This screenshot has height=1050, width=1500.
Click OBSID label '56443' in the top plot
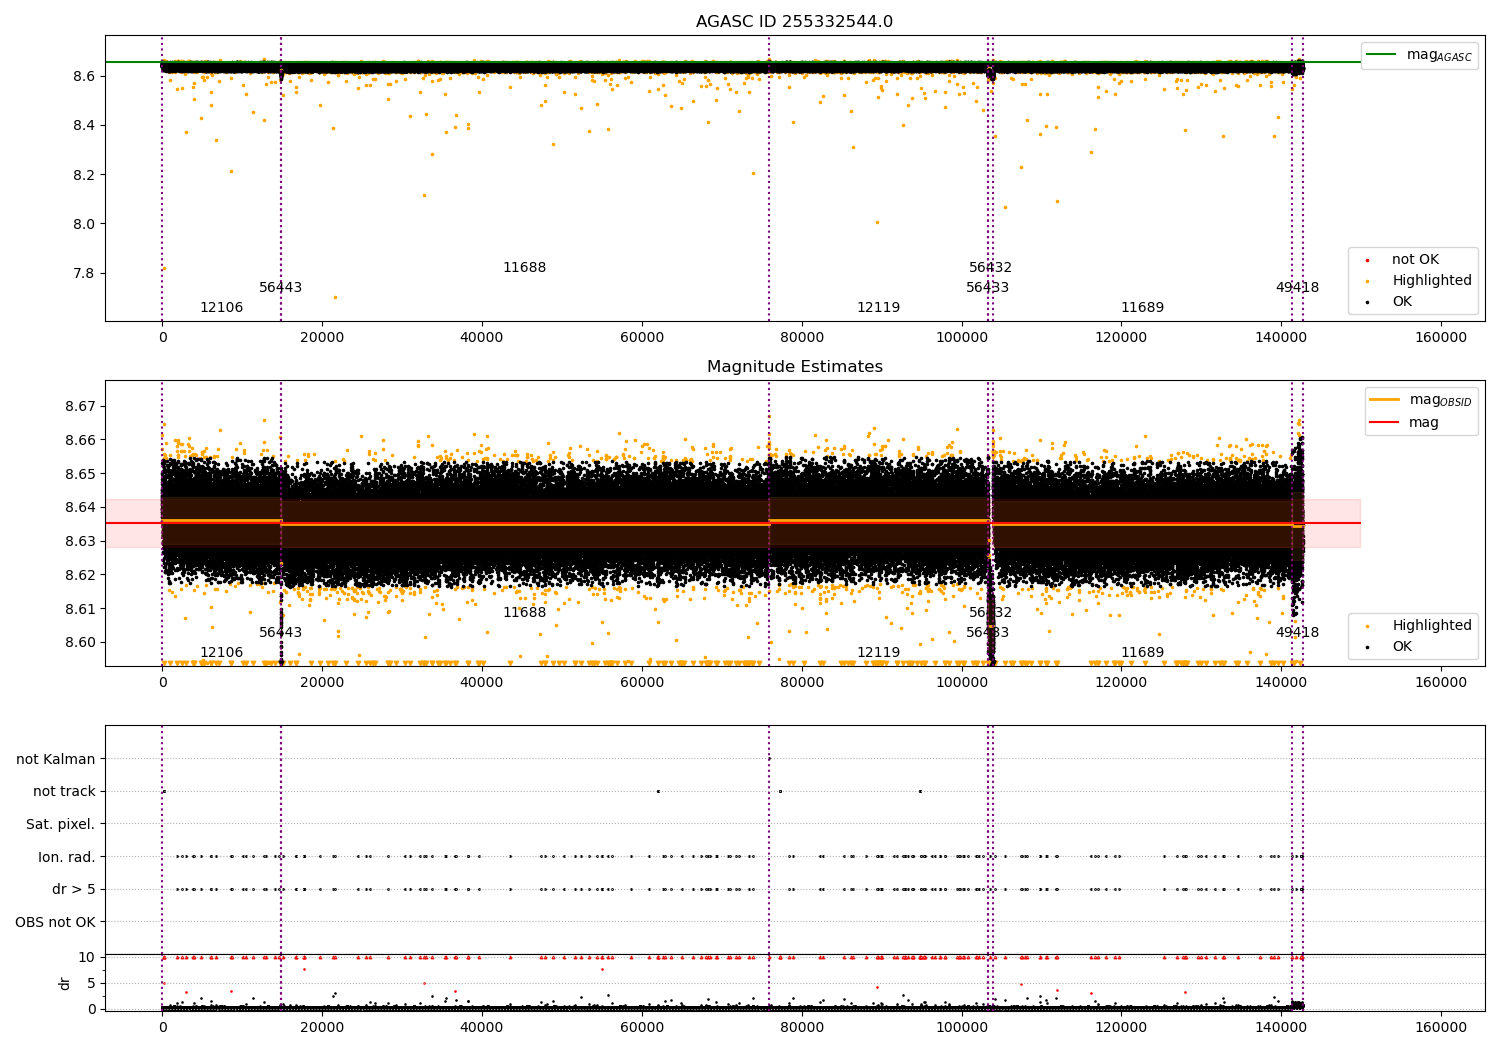(x=280, y=288)
